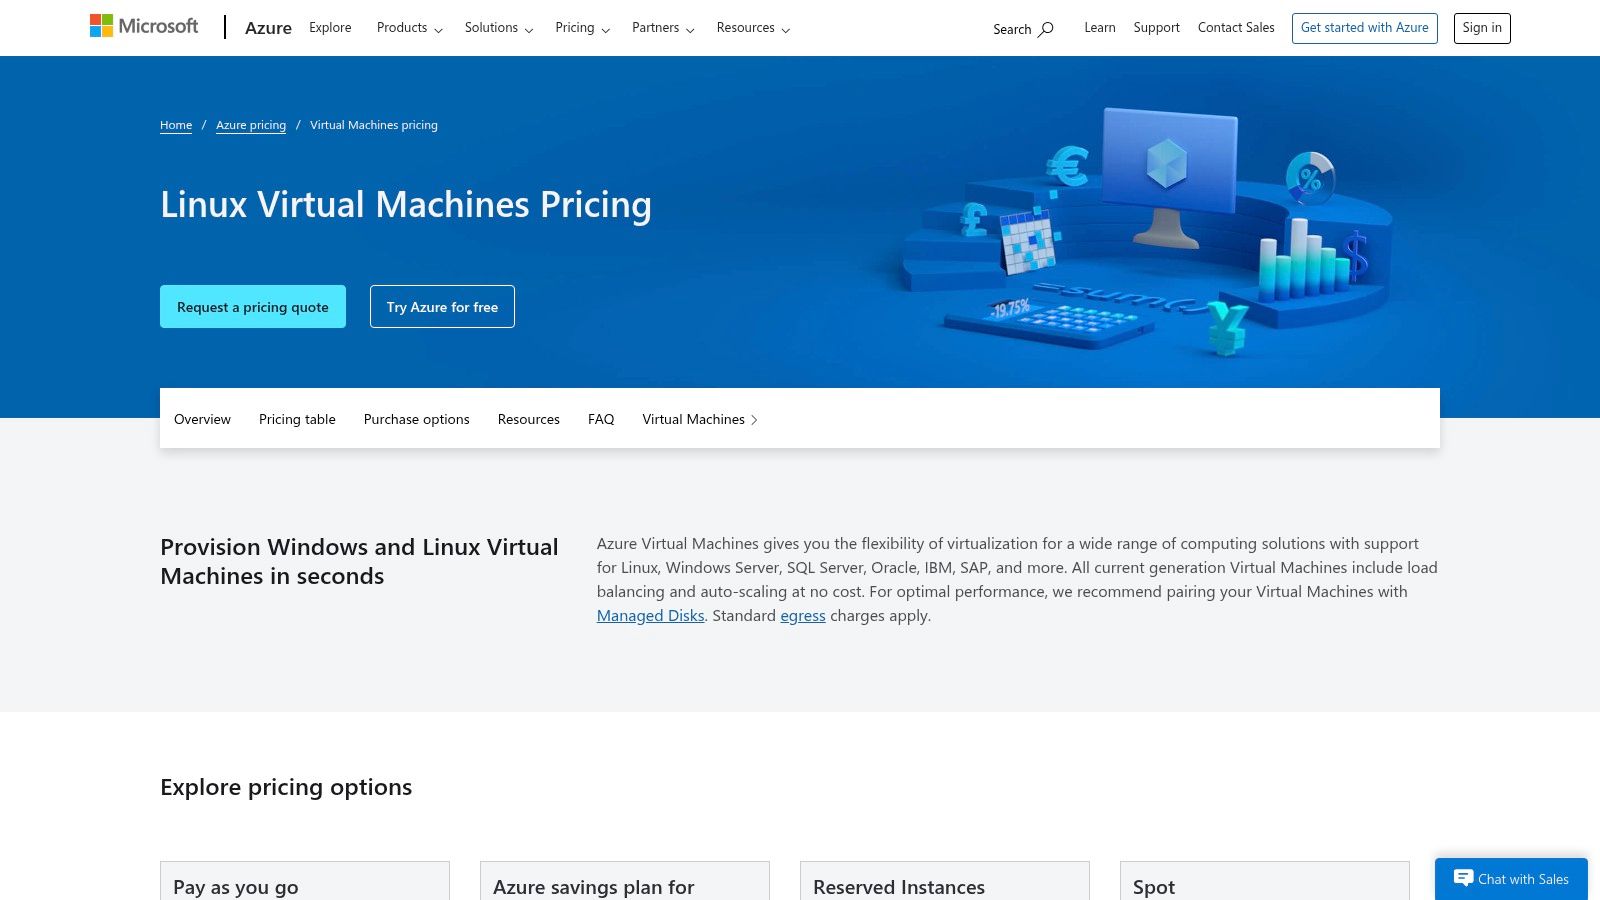
Task: Click Try Azure for free
Action: 442,306
